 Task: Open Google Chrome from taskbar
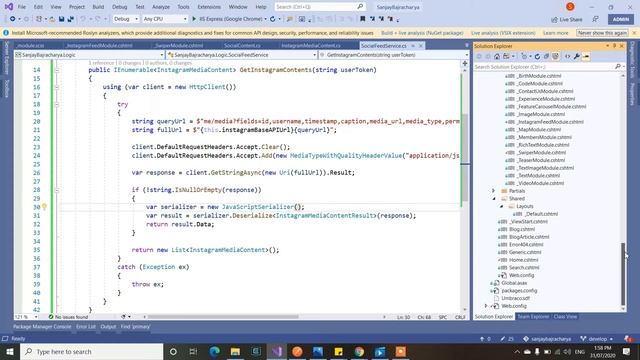tap(359, 351)
